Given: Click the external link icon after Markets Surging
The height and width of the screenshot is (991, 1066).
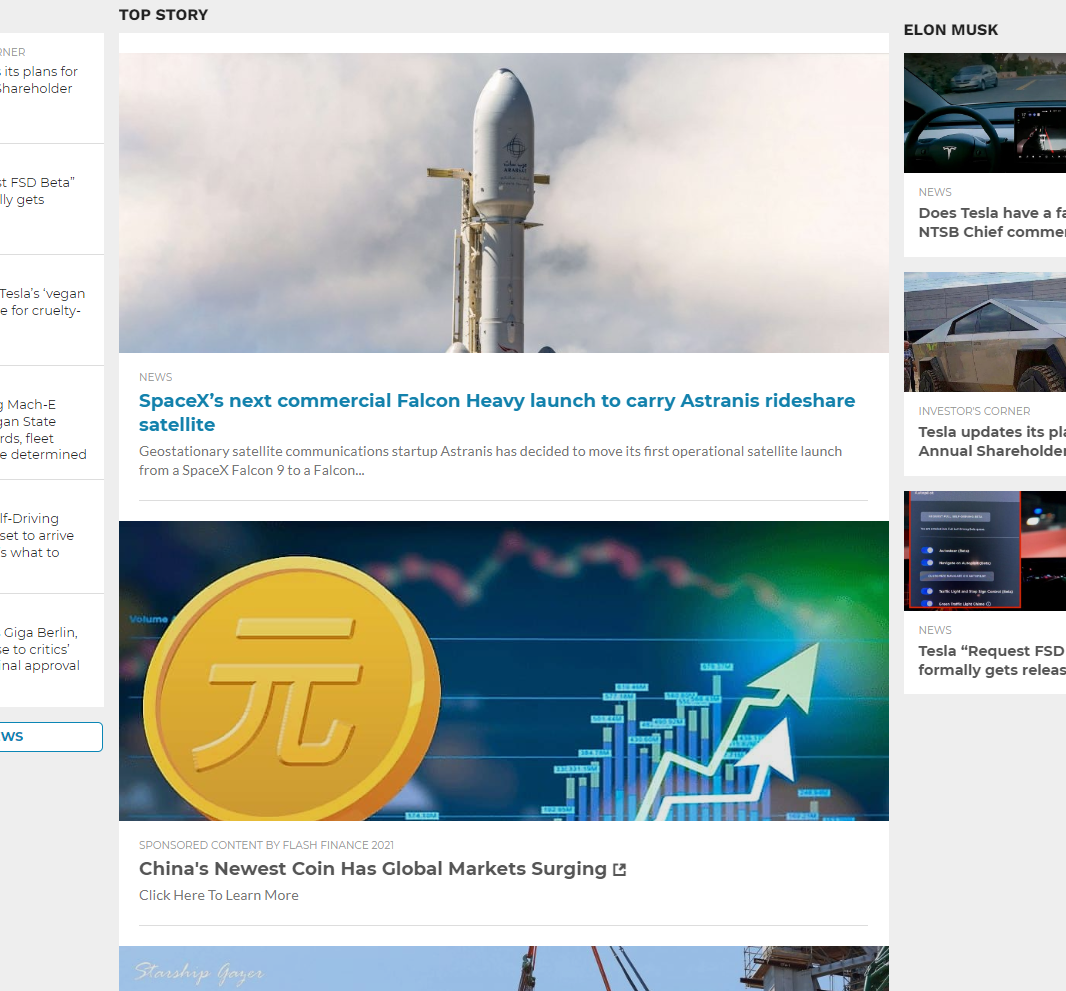Looking at the screenshot, I should pyautogui.click(x=619, y=869).
